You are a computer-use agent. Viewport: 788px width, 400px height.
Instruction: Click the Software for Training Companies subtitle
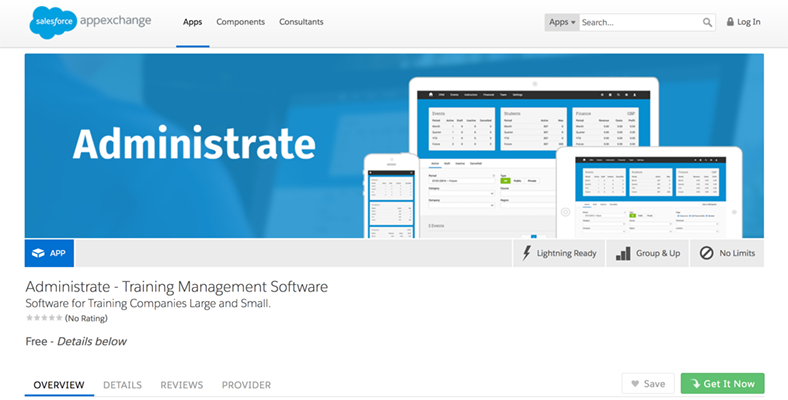pyautogui.click(x=148, y=304)
